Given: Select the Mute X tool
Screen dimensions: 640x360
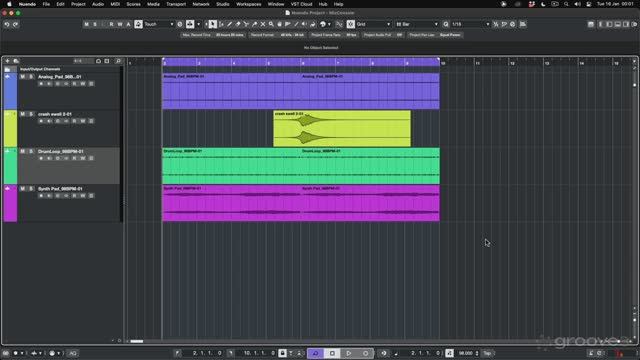Looking at the screenshot, I should [x=263, y=24].
